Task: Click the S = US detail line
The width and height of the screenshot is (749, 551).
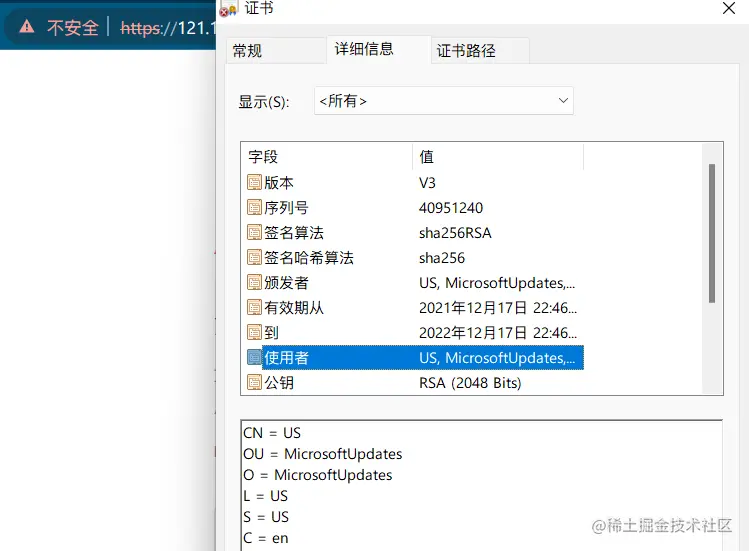Action: coord(266,517)
